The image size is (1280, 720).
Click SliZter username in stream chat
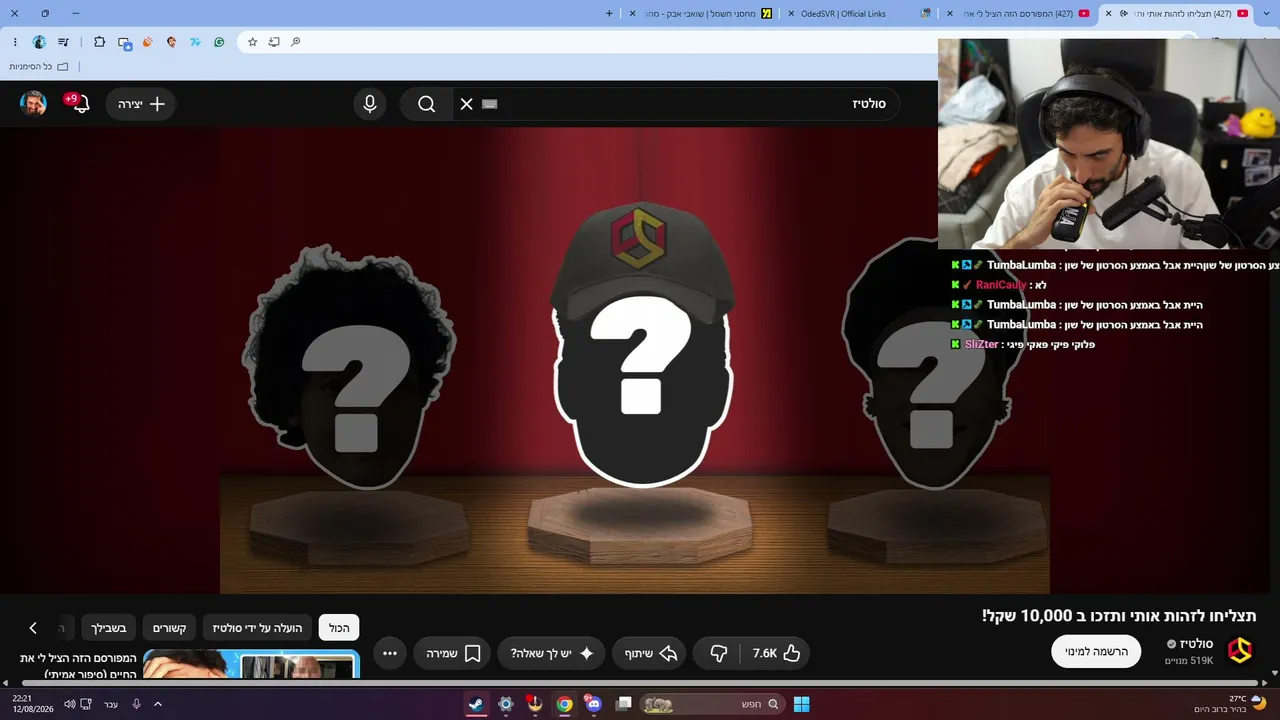pyautogui.click(x=981, y=344)
